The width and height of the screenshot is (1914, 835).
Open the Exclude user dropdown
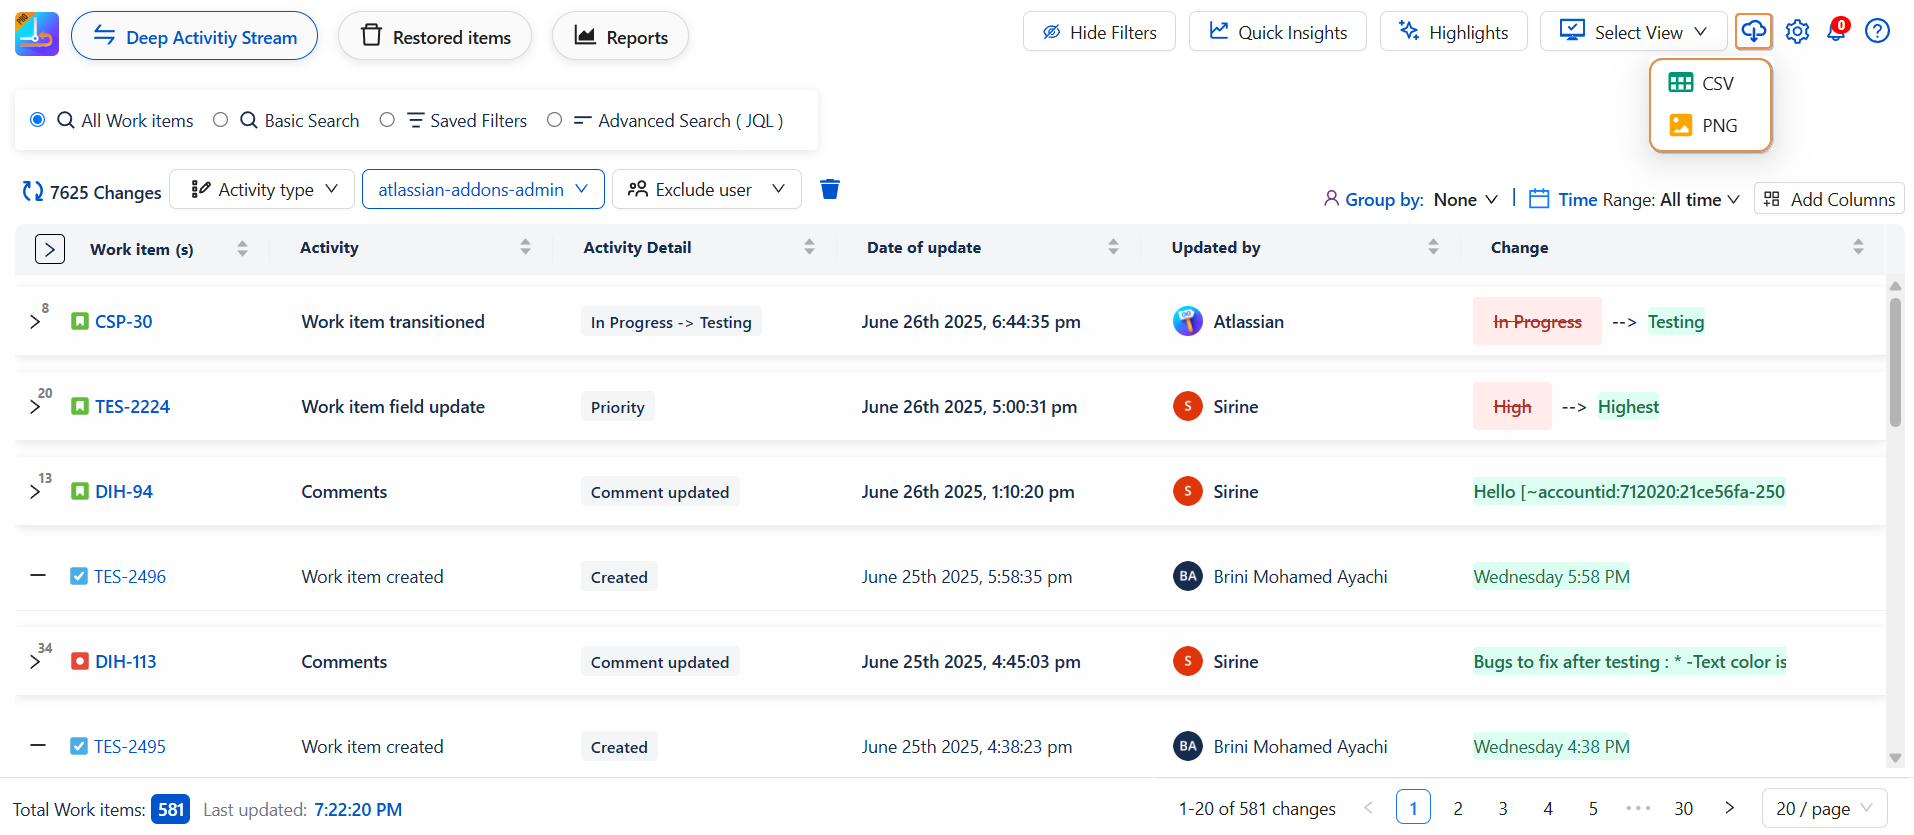point(706,190)
